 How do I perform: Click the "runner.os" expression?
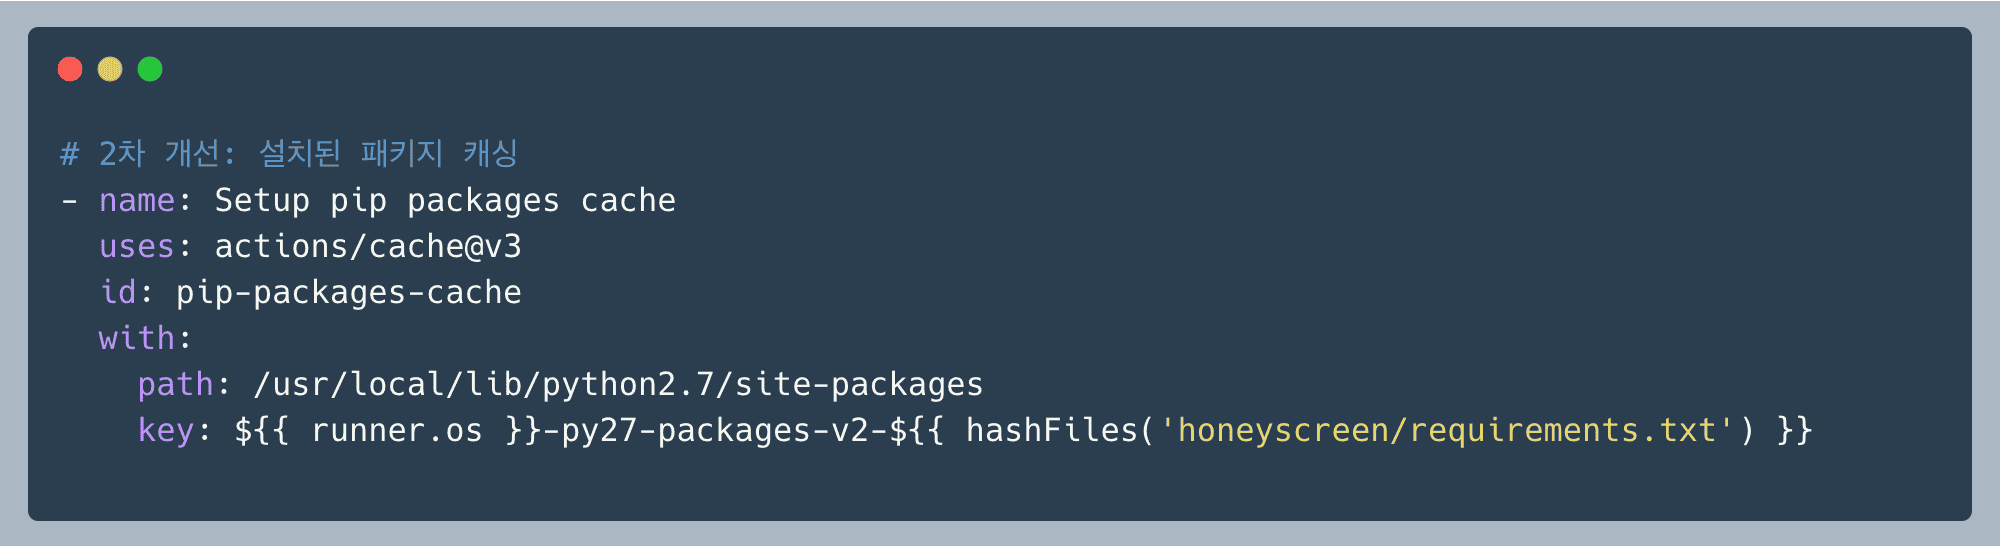[397, 431]
